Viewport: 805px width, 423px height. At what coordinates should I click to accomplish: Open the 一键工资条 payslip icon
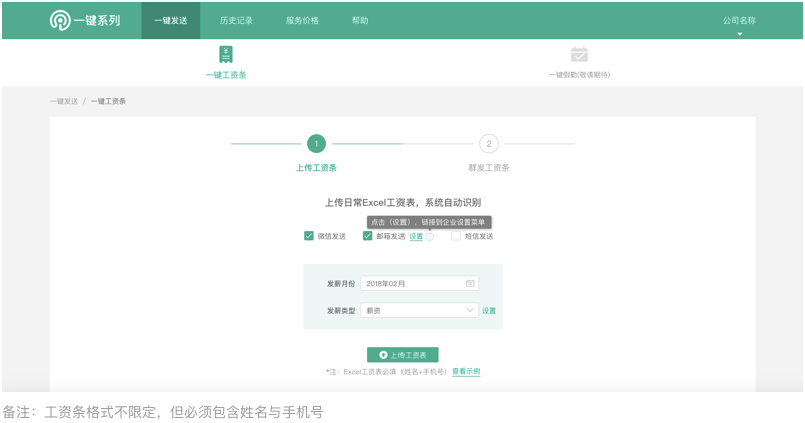tap(226, 55)
